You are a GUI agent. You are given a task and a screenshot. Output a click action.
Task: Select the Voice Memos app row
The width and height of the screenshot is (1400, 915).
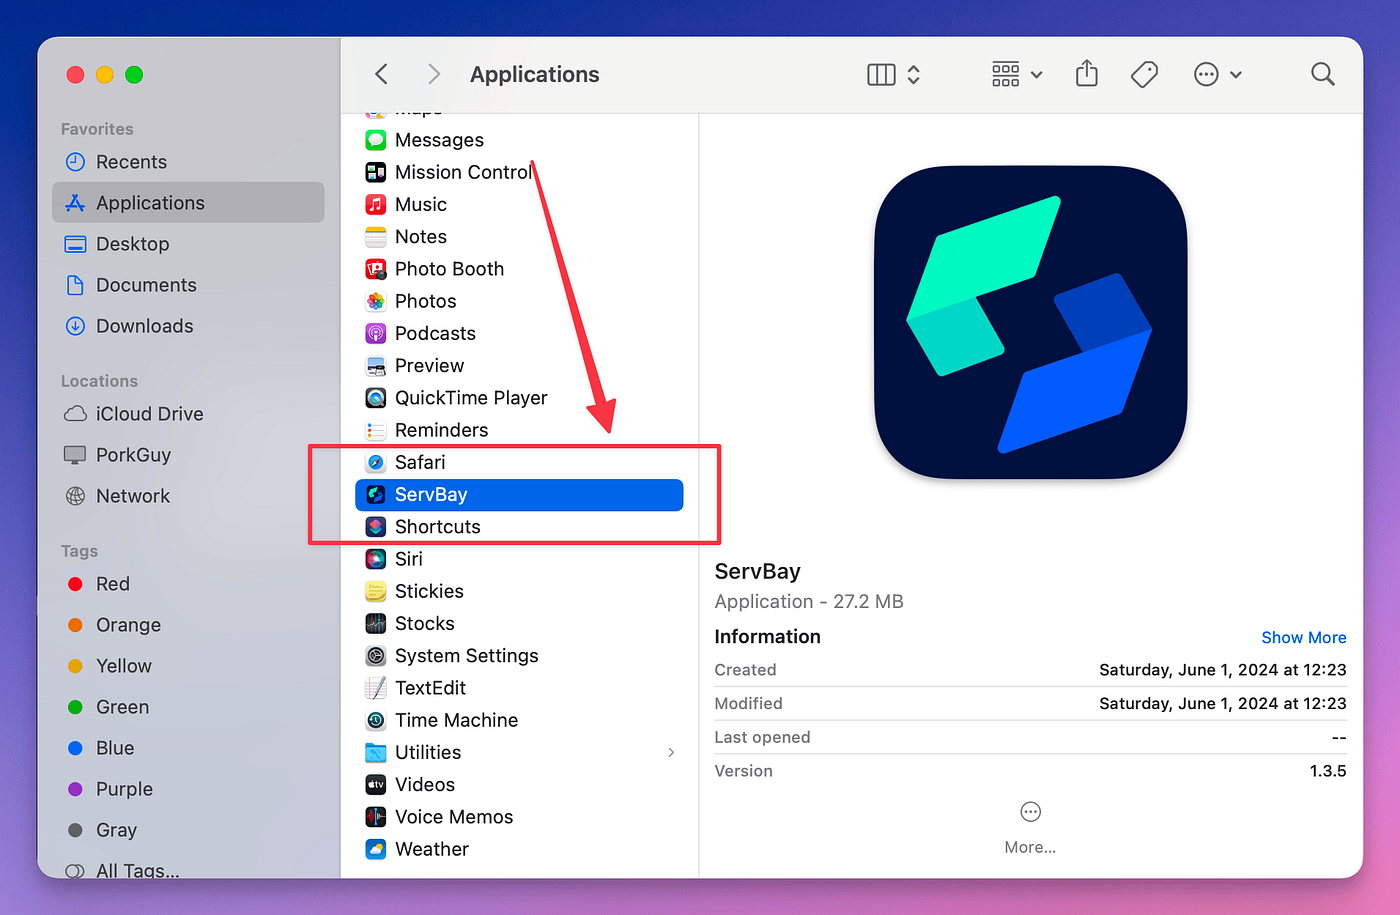coord(519,817)
